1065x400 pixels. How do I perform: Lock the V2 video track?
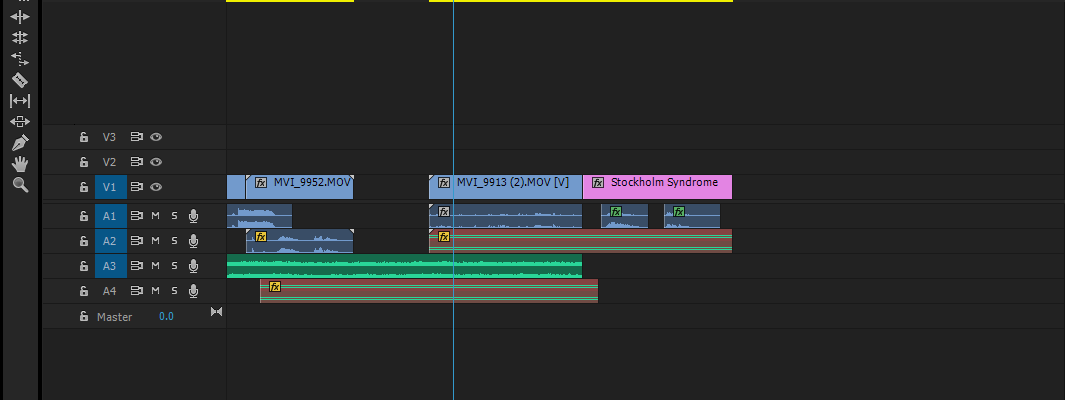[x=84, y=162]
